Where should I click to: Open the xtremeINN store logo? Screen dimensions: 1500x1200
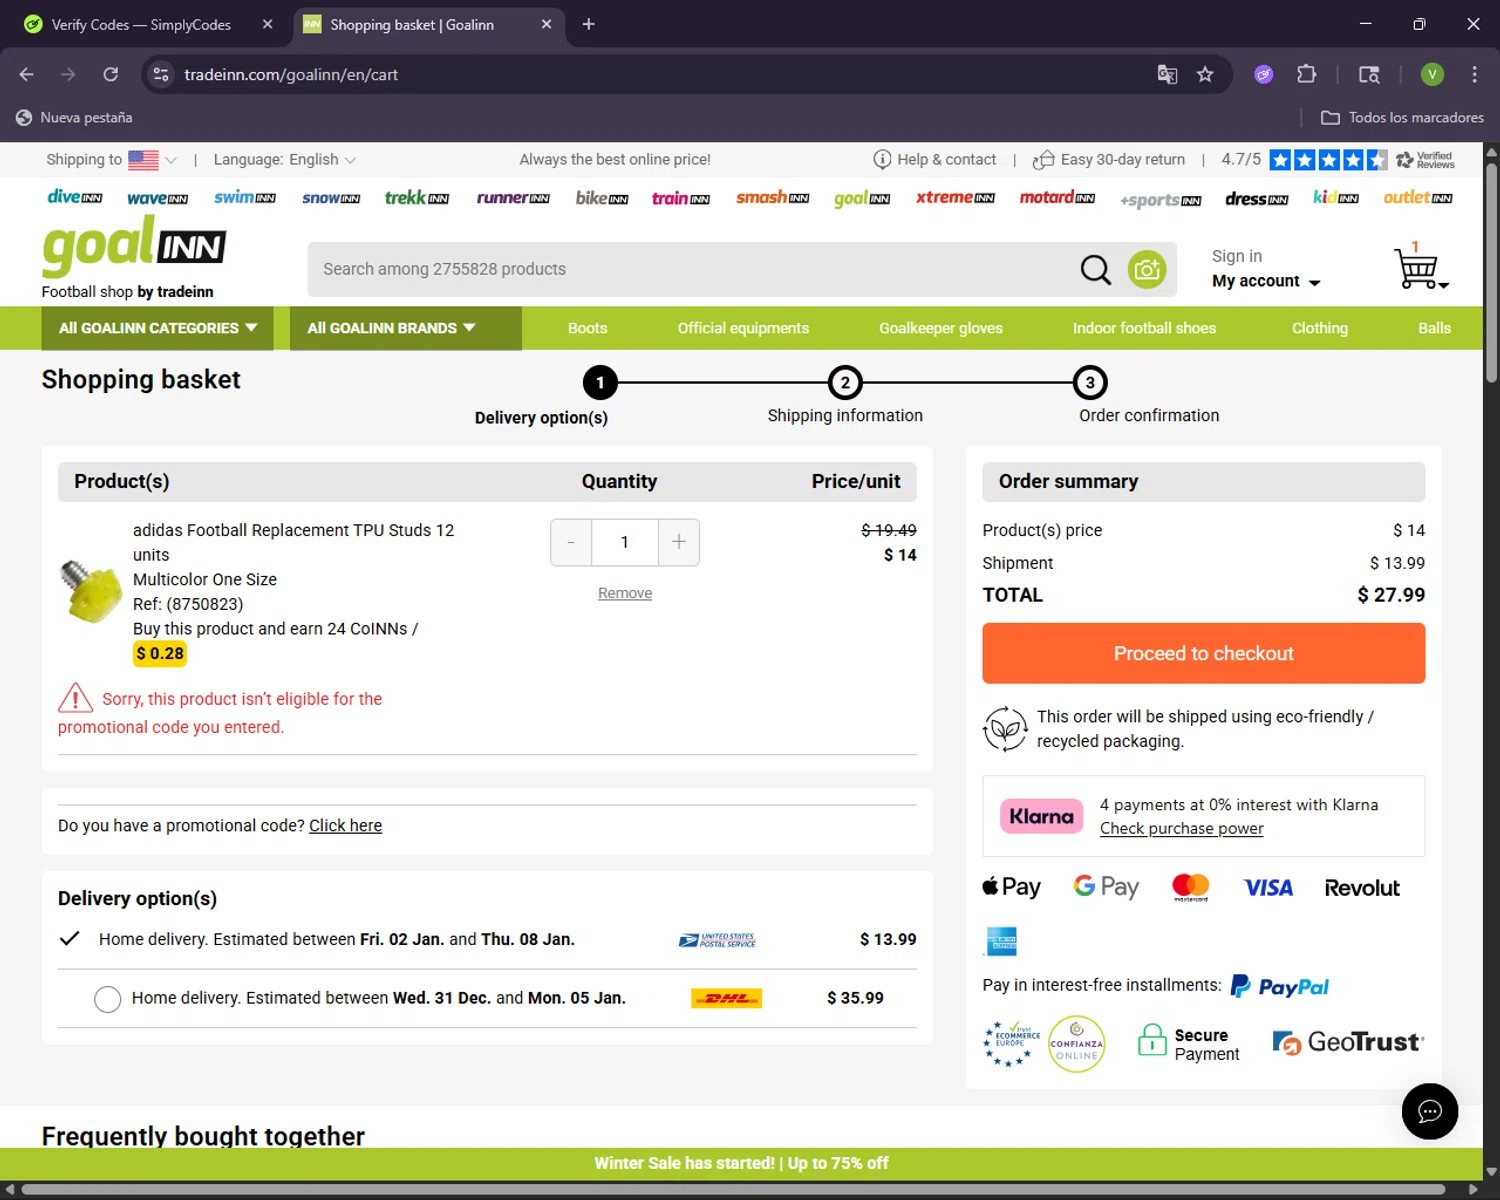[955, 197]
